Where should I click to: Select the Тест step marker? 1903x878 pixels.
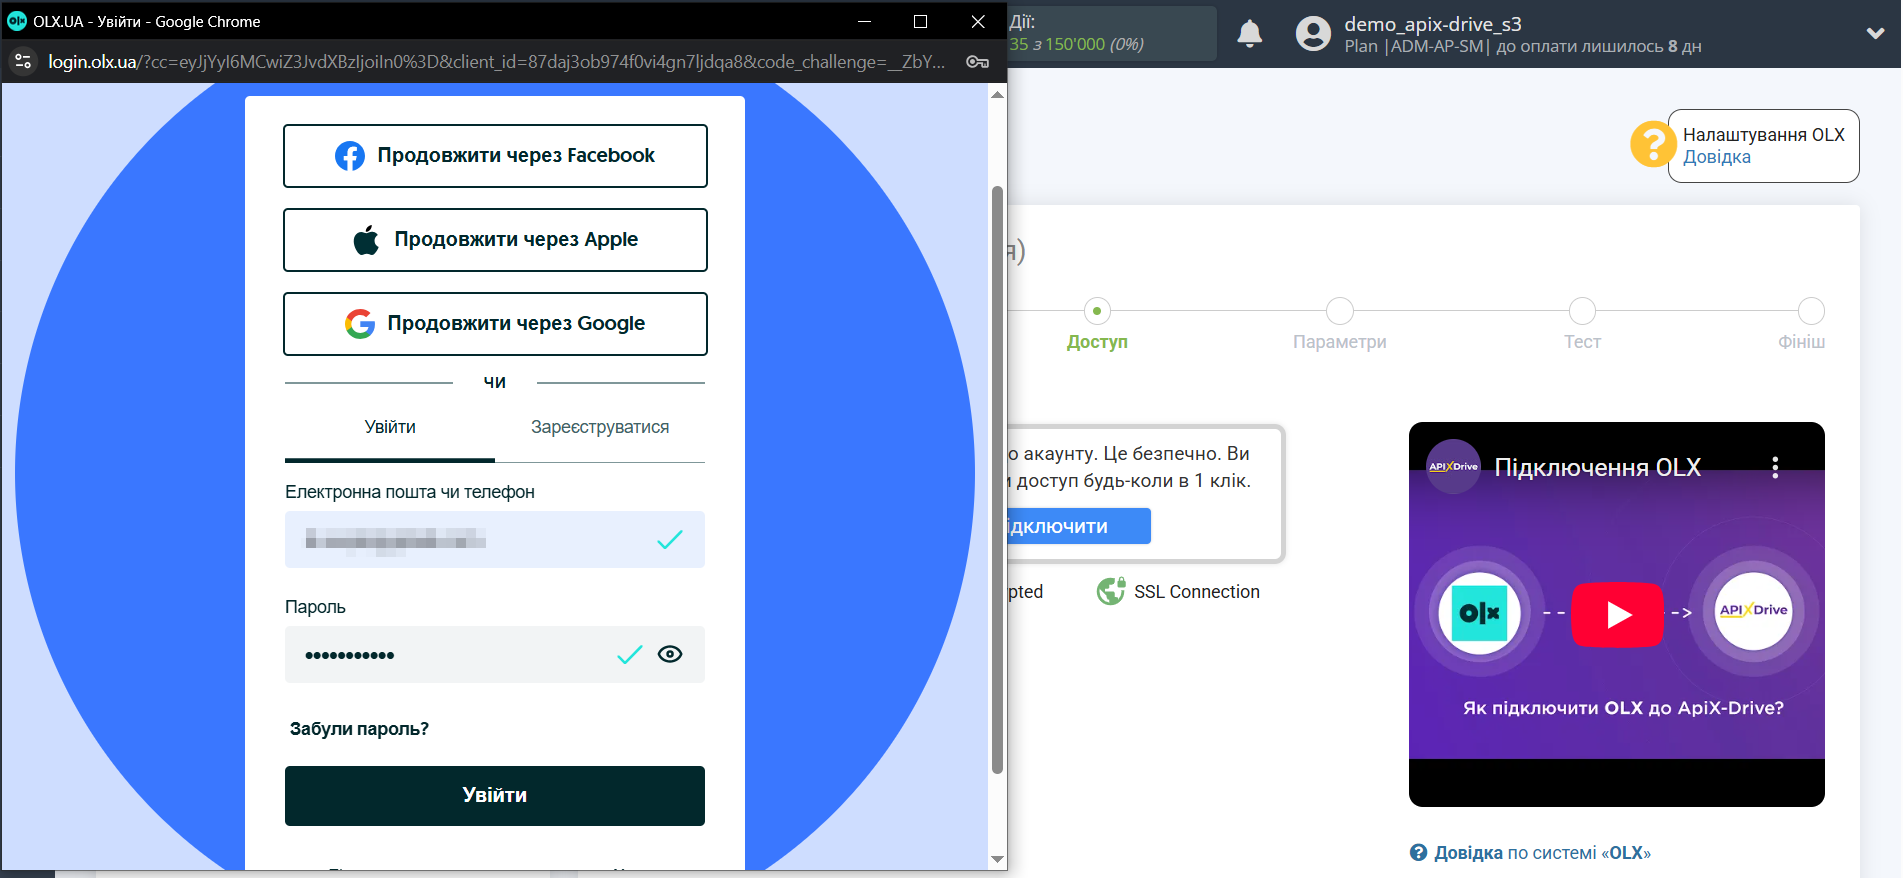pyautogui.click(x=1582, y=311)
